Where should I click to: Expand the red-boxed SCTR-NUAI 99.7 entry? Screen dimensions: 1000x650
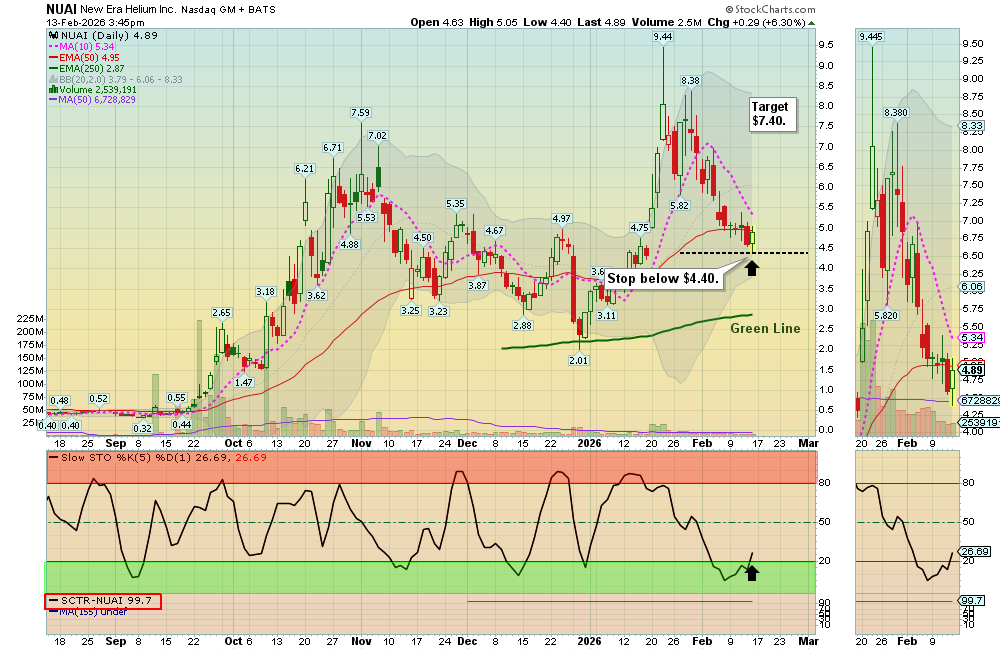(103, 600)
